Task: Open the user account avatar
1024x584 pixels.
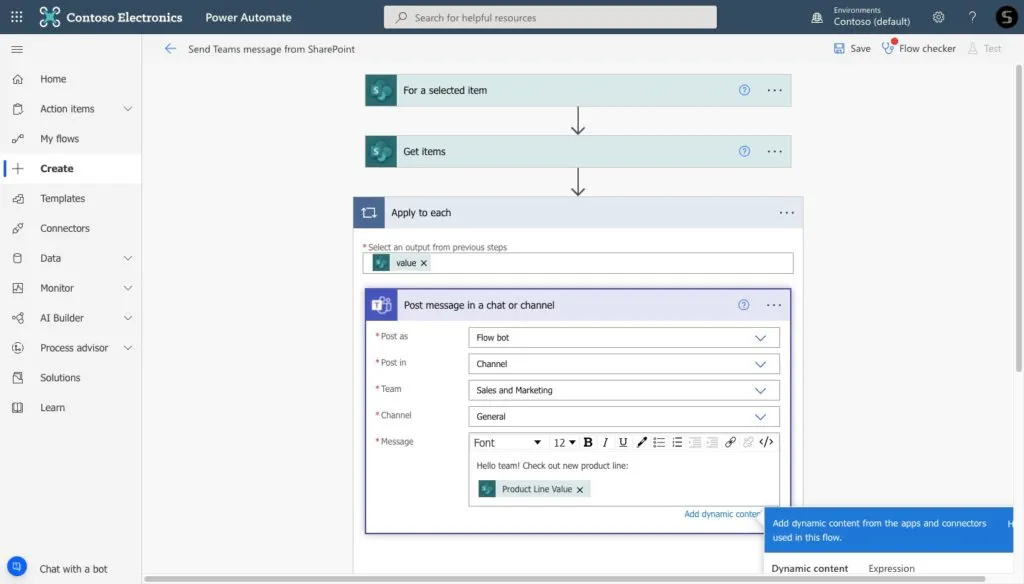Action: click(1006, 17)
